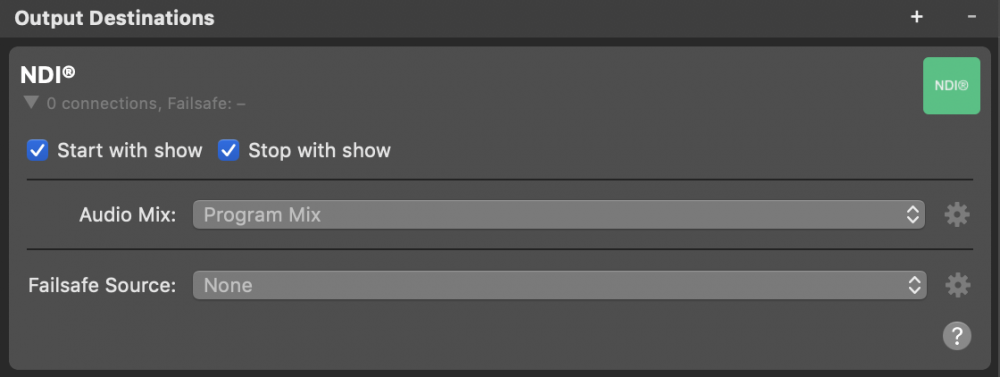
Task: Click the Failsafe Source dropdown arrows
Action: [913, 285]
